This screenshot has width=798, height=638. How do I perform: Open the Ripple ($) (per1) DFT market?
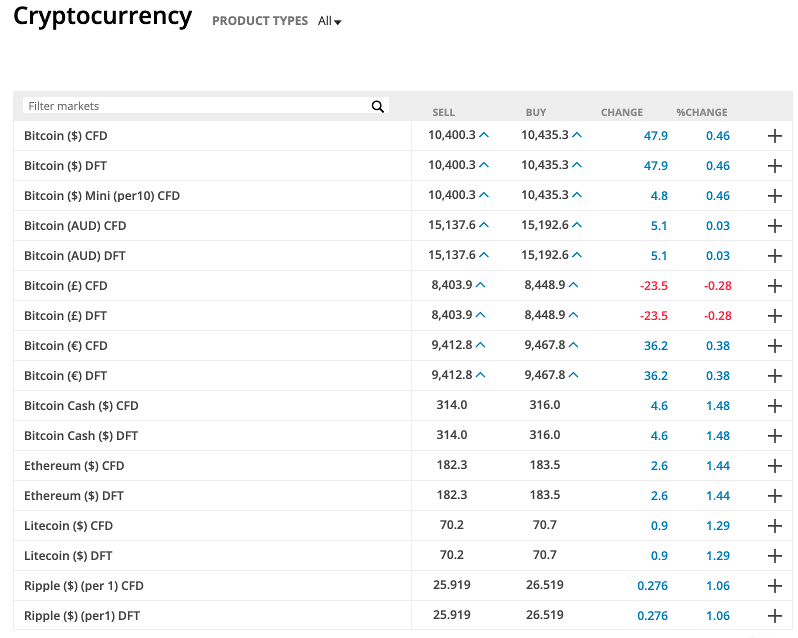[x=82, y=616]
